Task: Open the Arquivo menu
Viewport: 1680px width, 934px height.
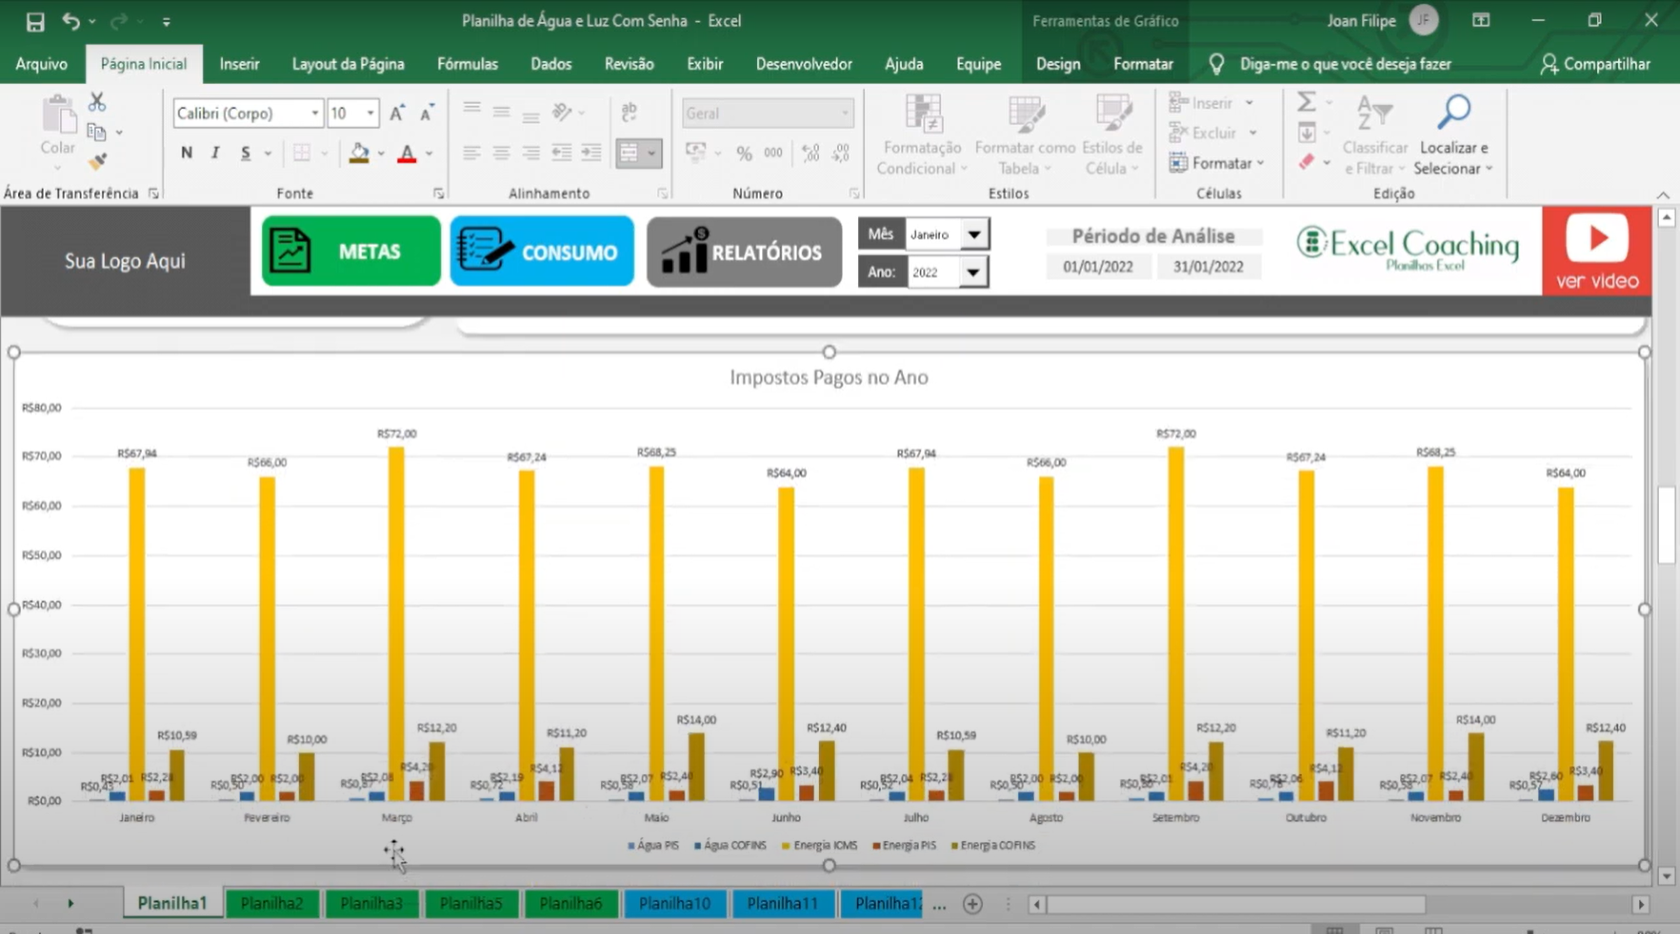Action: pyautogui.click(x=42, y=64)
